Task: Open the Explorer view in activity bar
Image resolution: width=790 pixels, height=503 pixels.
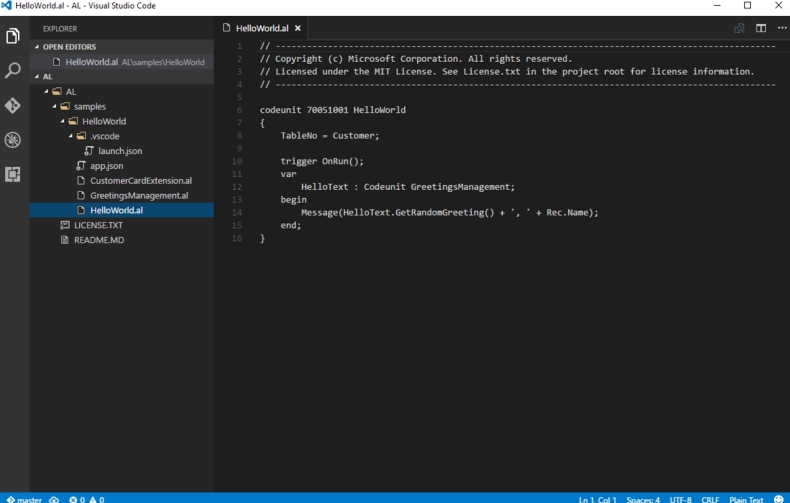Action: 13,37
